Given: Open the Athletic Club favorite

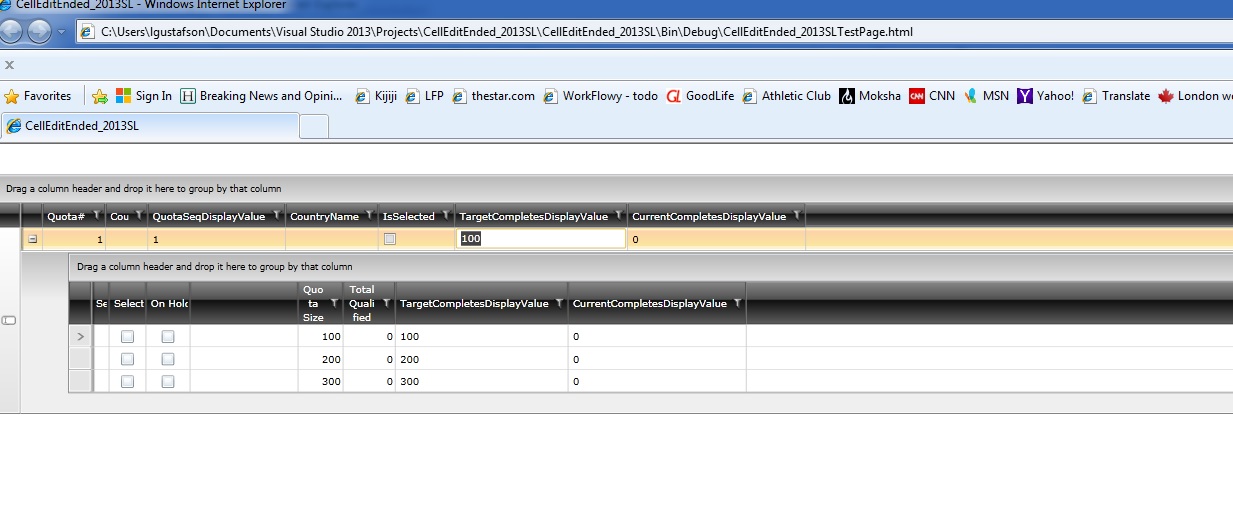Looking at the screenshot, I should coord(786,96).
